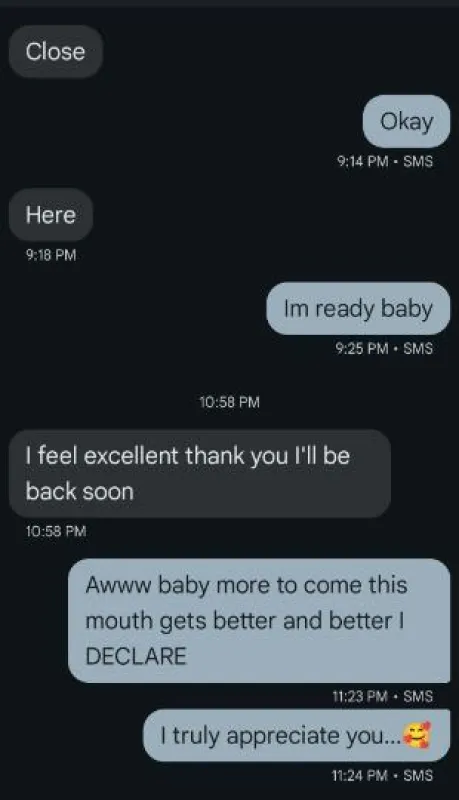Select the "Okay" sent message bubble
Screen dimensions: 459x800
[406, 121]
